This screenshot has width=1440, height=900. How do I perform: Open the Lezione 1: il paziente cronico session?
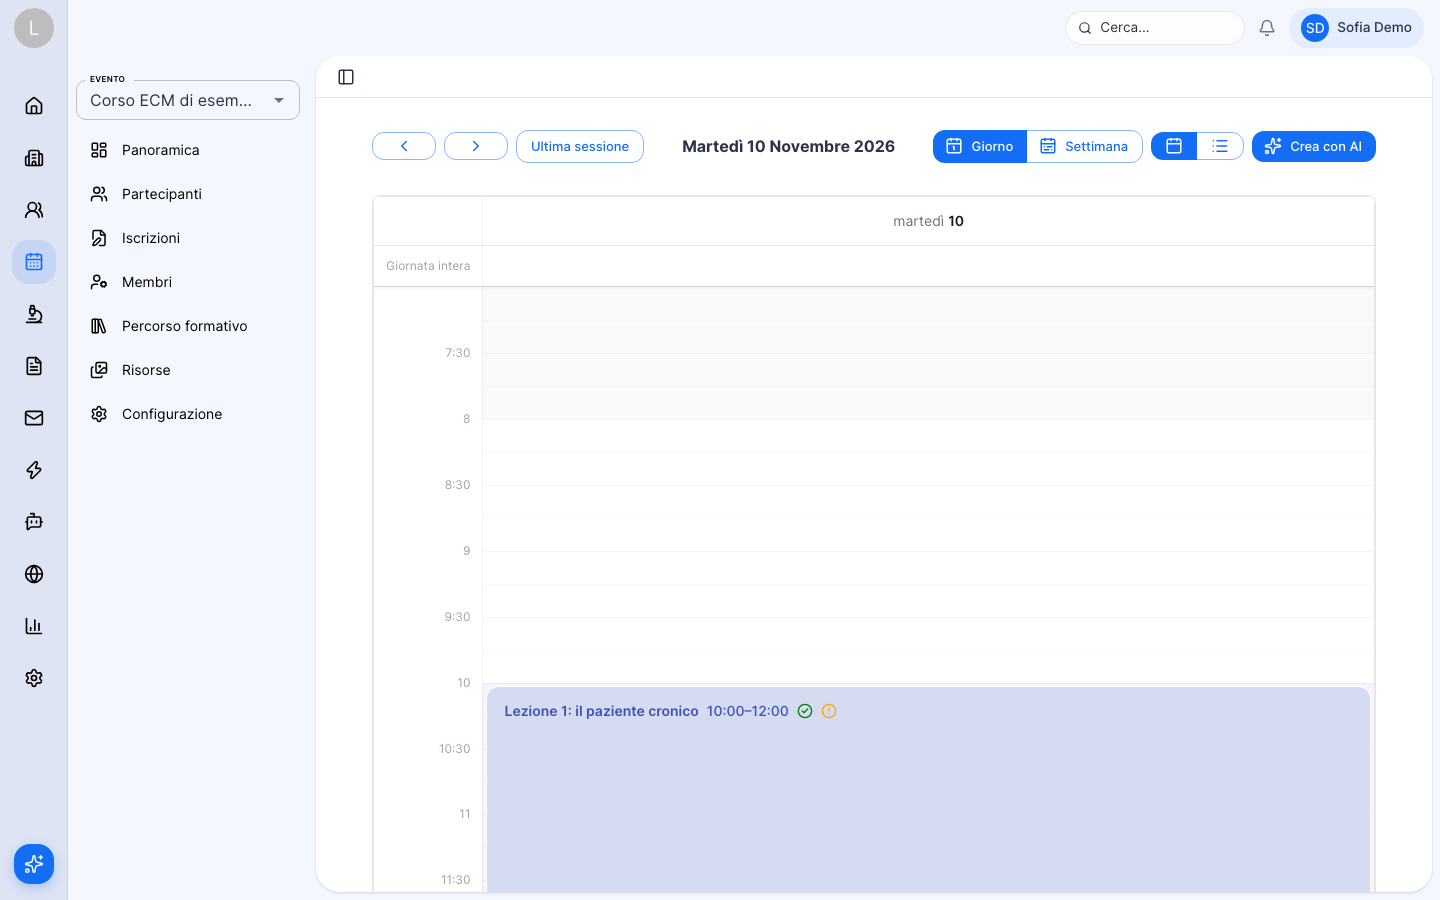coord(928,790)
